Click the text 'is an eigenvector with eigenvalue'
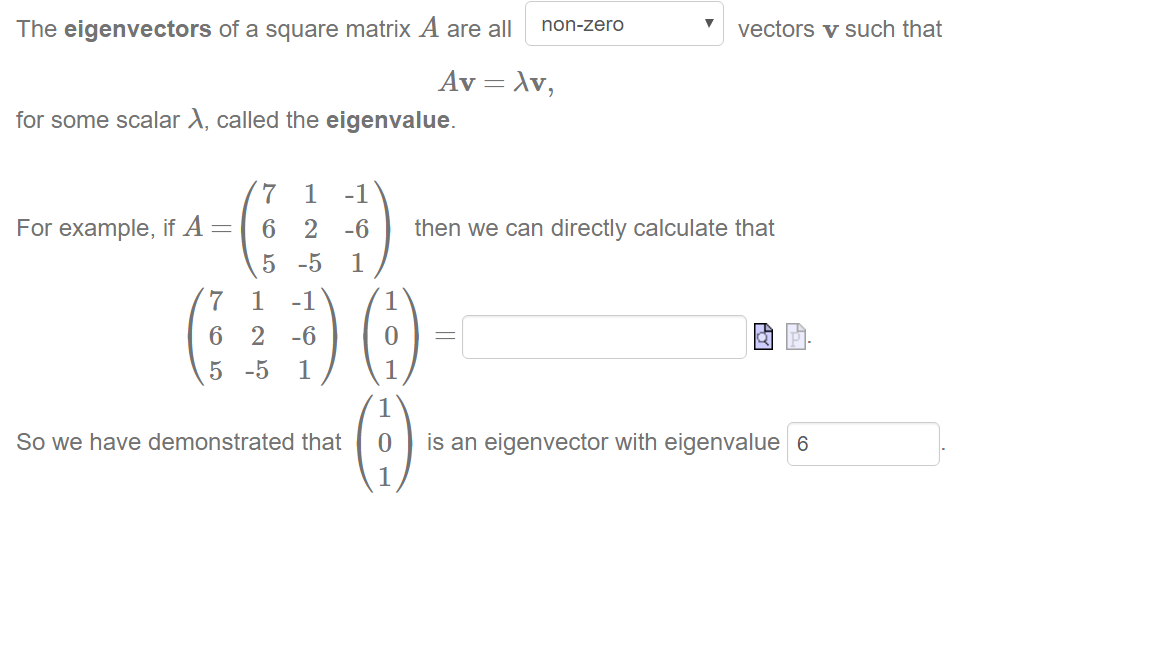 tap(603, 442)
